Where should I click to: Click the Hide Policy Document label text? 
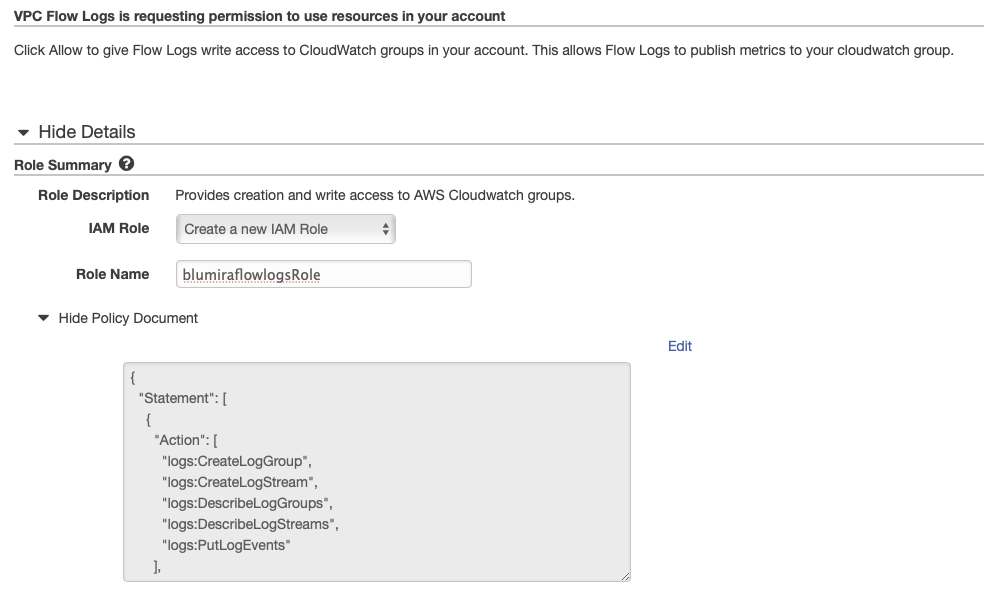click(x=128, y=318)
